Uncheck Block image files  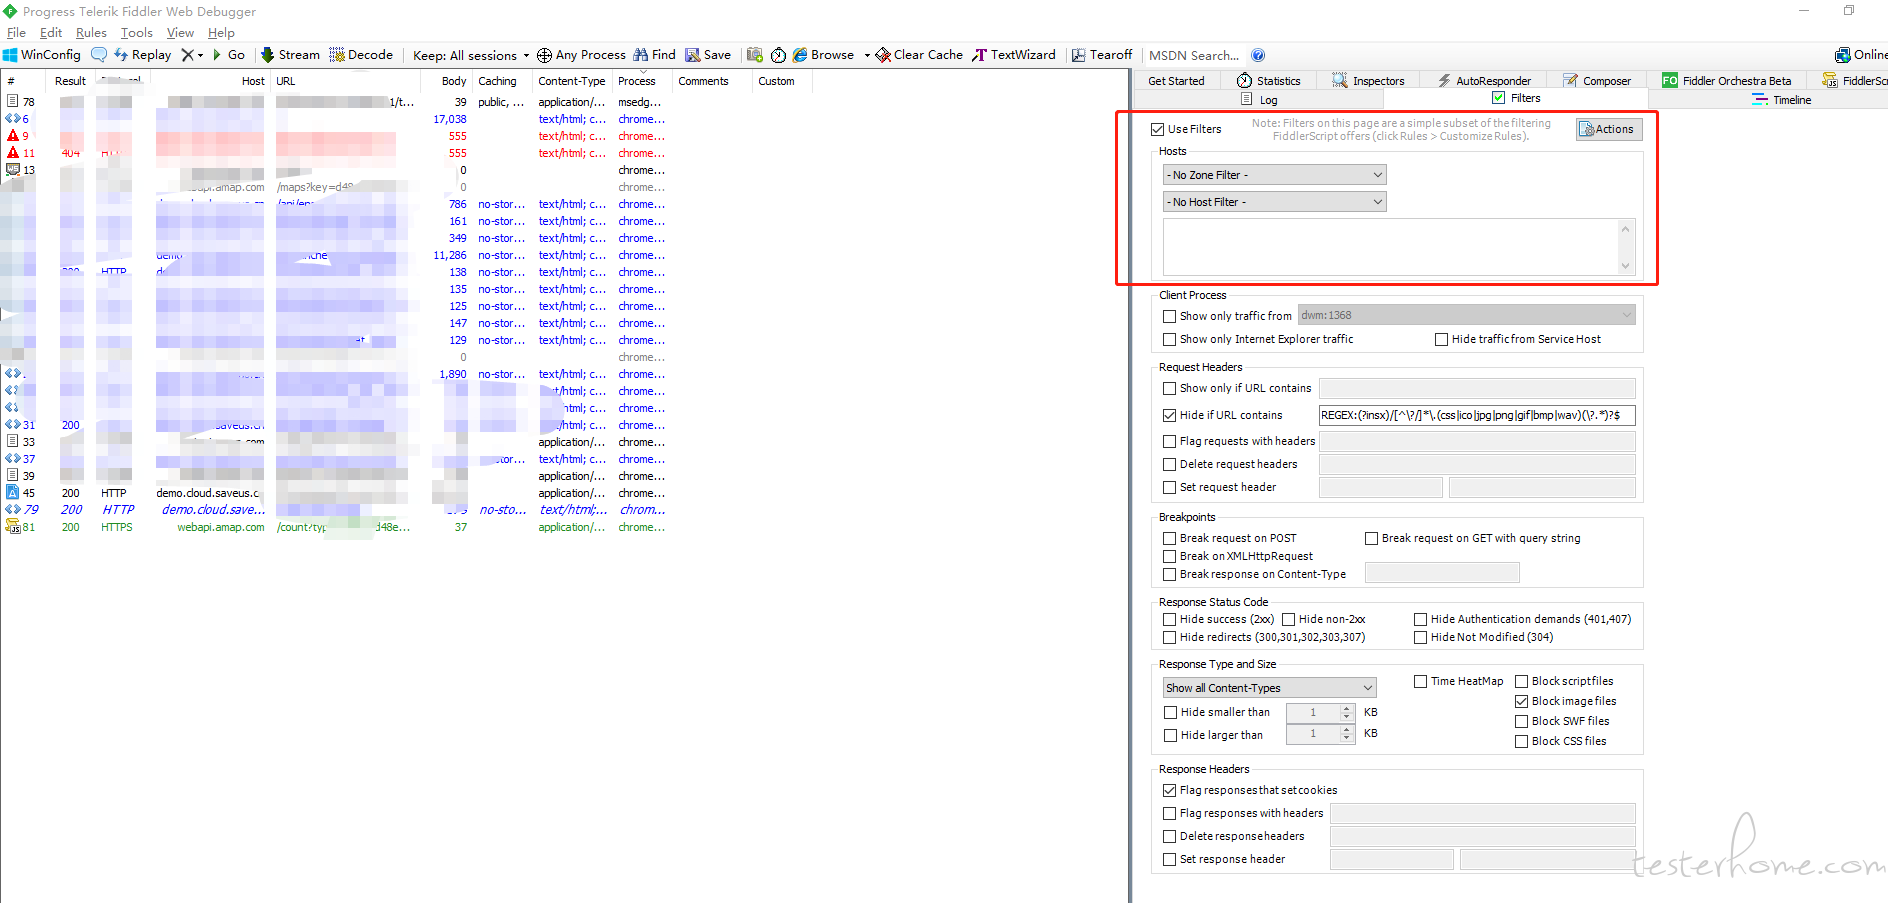coord(1521,701)
